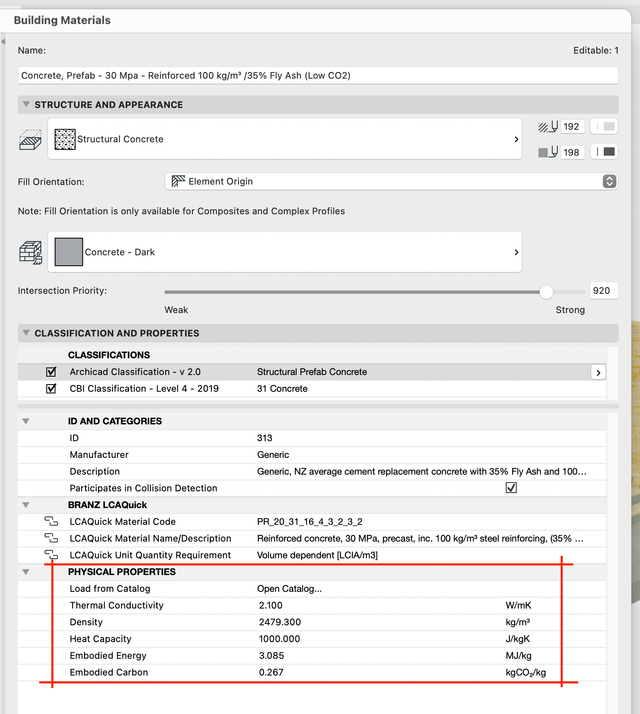Click the fill foreground pen icon next to 192

[548, 127]
